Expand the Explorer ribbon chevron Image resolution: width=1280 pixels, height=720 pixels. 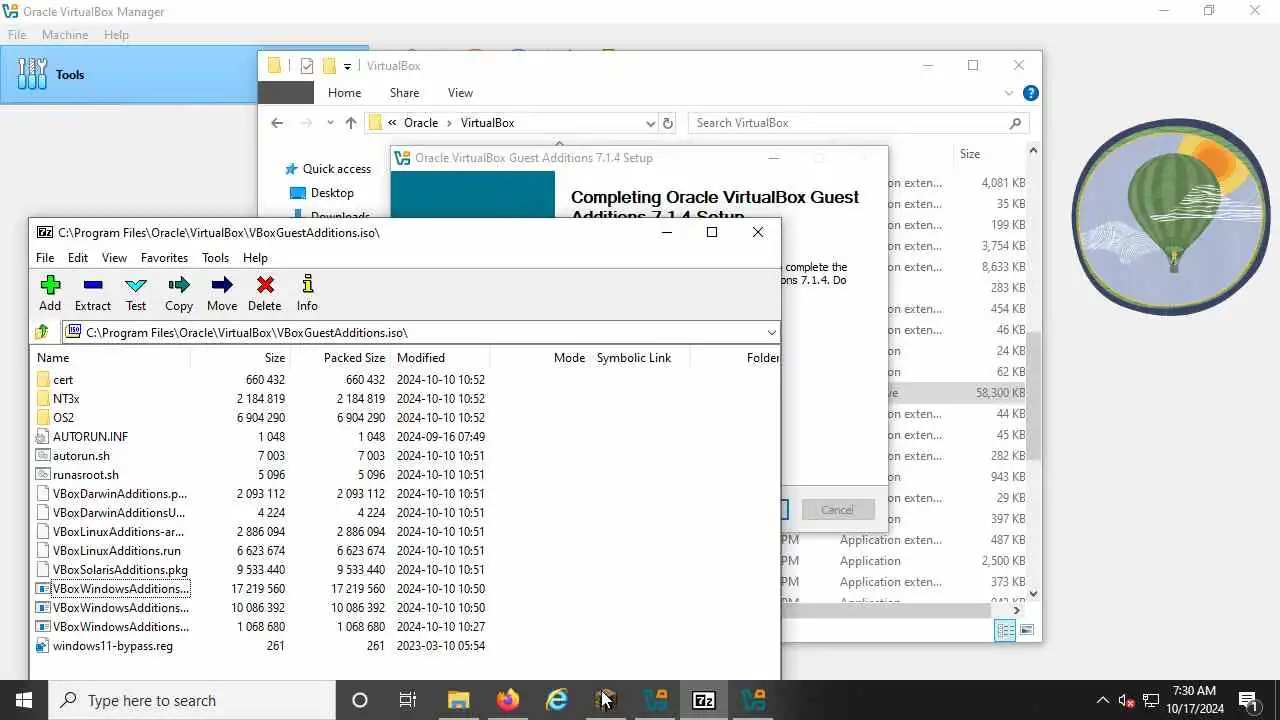tap(1009, 93)
